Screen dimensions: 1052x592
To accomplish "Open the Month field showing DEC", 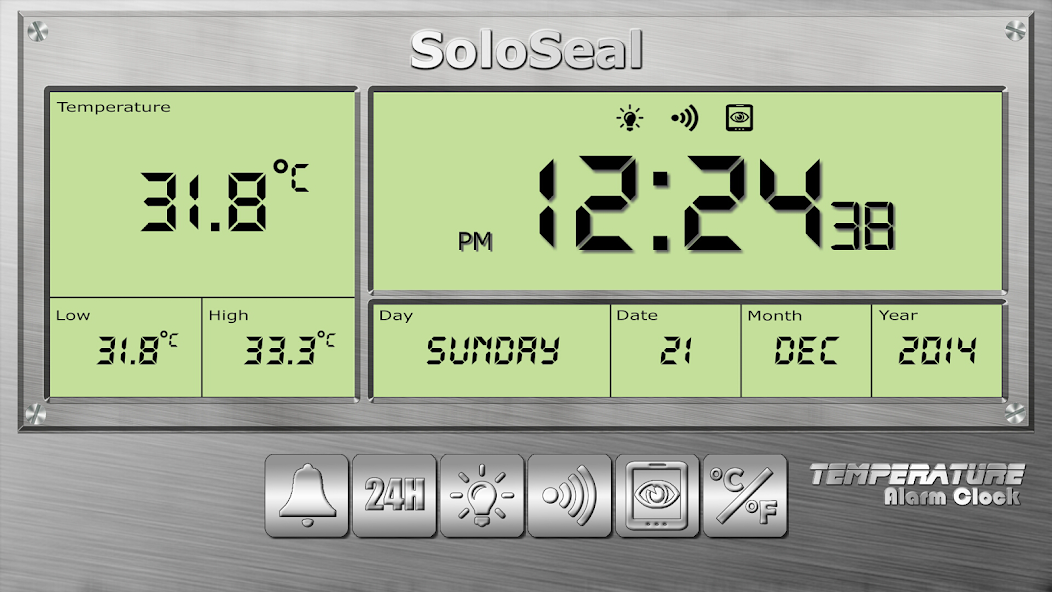I will (x=805, y=348).
